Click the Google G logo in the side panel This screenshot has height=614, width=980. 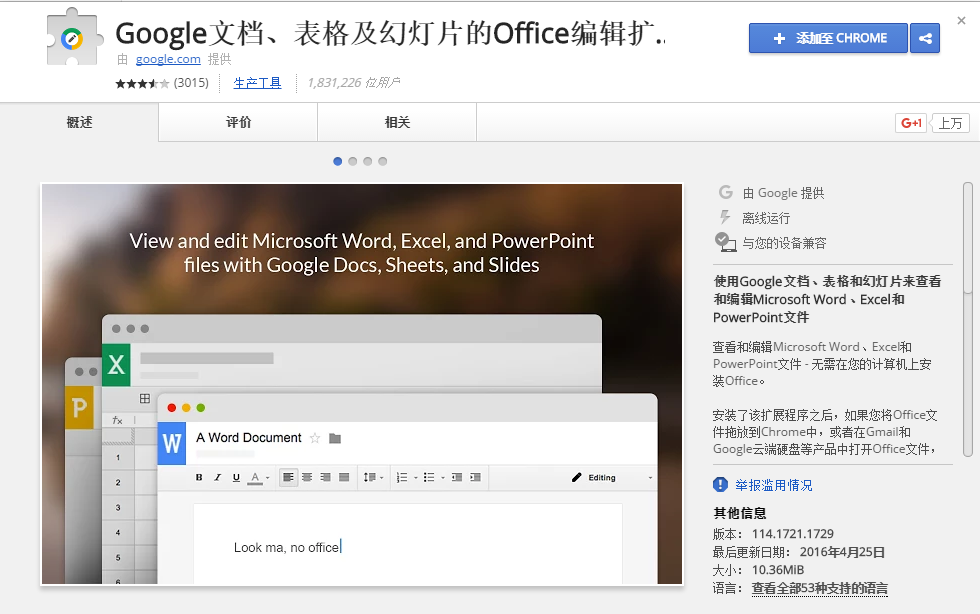click(x=726, y=193)
